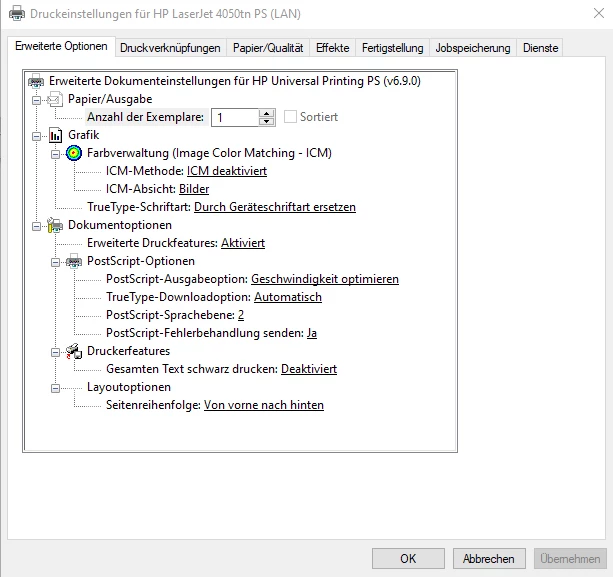
Task: Increase Anzahl der Exemplare with up arrow
Action: point(267,113)
